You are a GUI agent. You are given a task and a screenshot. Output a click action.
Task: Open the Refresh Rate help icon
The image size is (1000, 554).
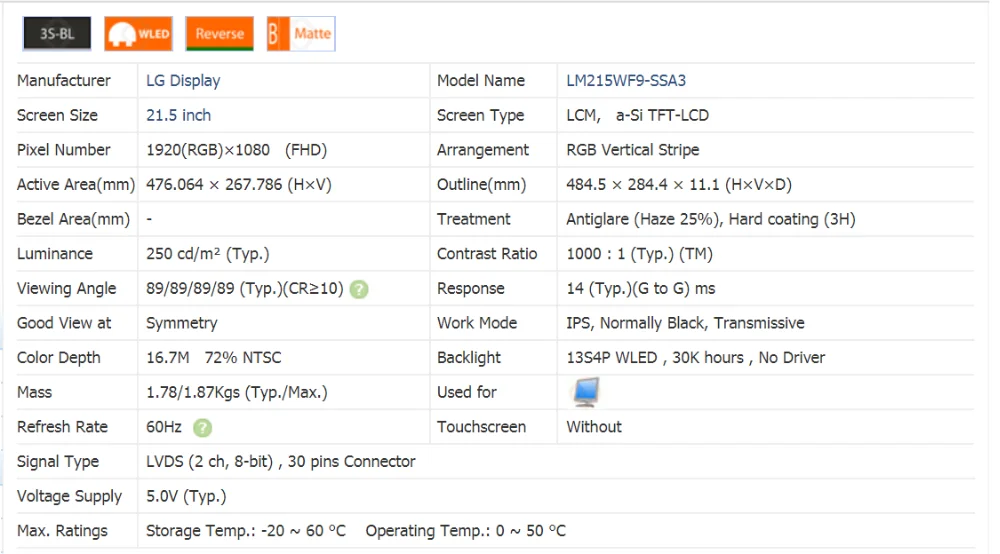202,428
